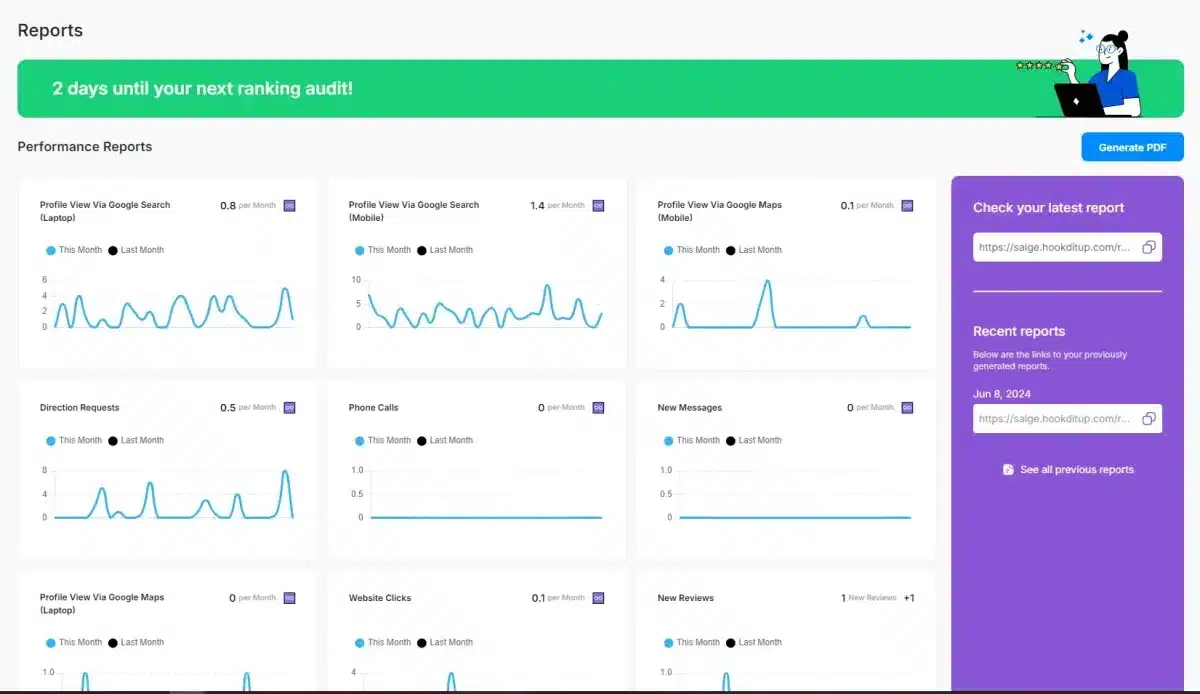This screenshot has height=694, width=1200.
Task: Click purple icon on Profile View Google Maps (Mobile) card
Action: tap(908, 206)
